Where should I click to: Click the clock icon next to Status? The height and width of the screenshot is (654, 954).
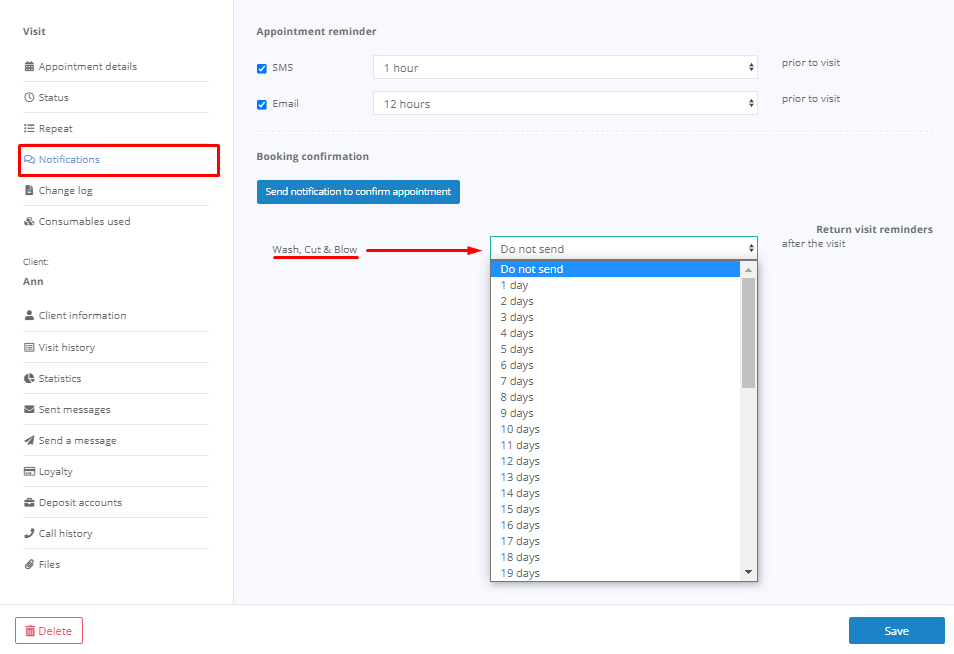[x=29, y=98]
